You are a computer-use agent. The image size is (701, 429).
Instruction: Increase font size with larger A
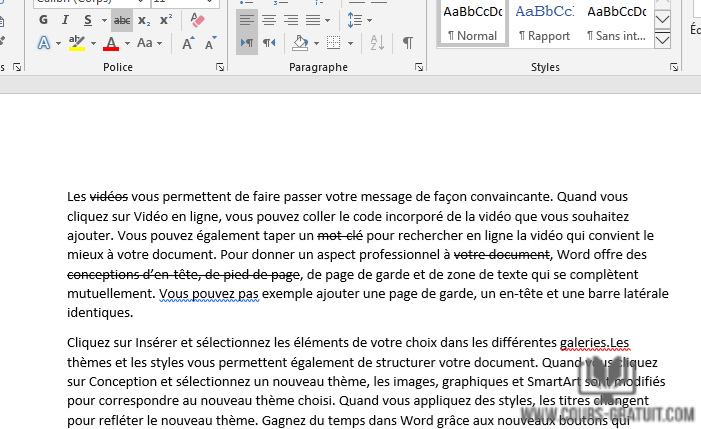(x=188, y=43)
